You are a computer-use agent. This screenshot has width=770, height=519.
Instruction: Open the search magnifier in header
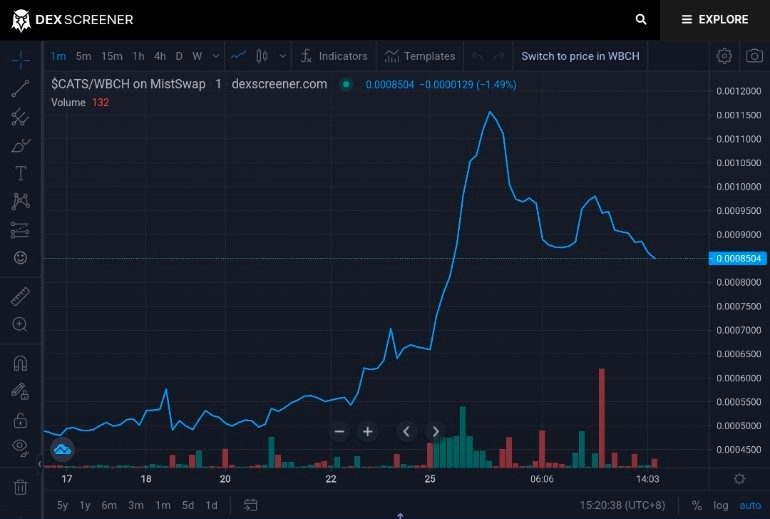point(641,20)
